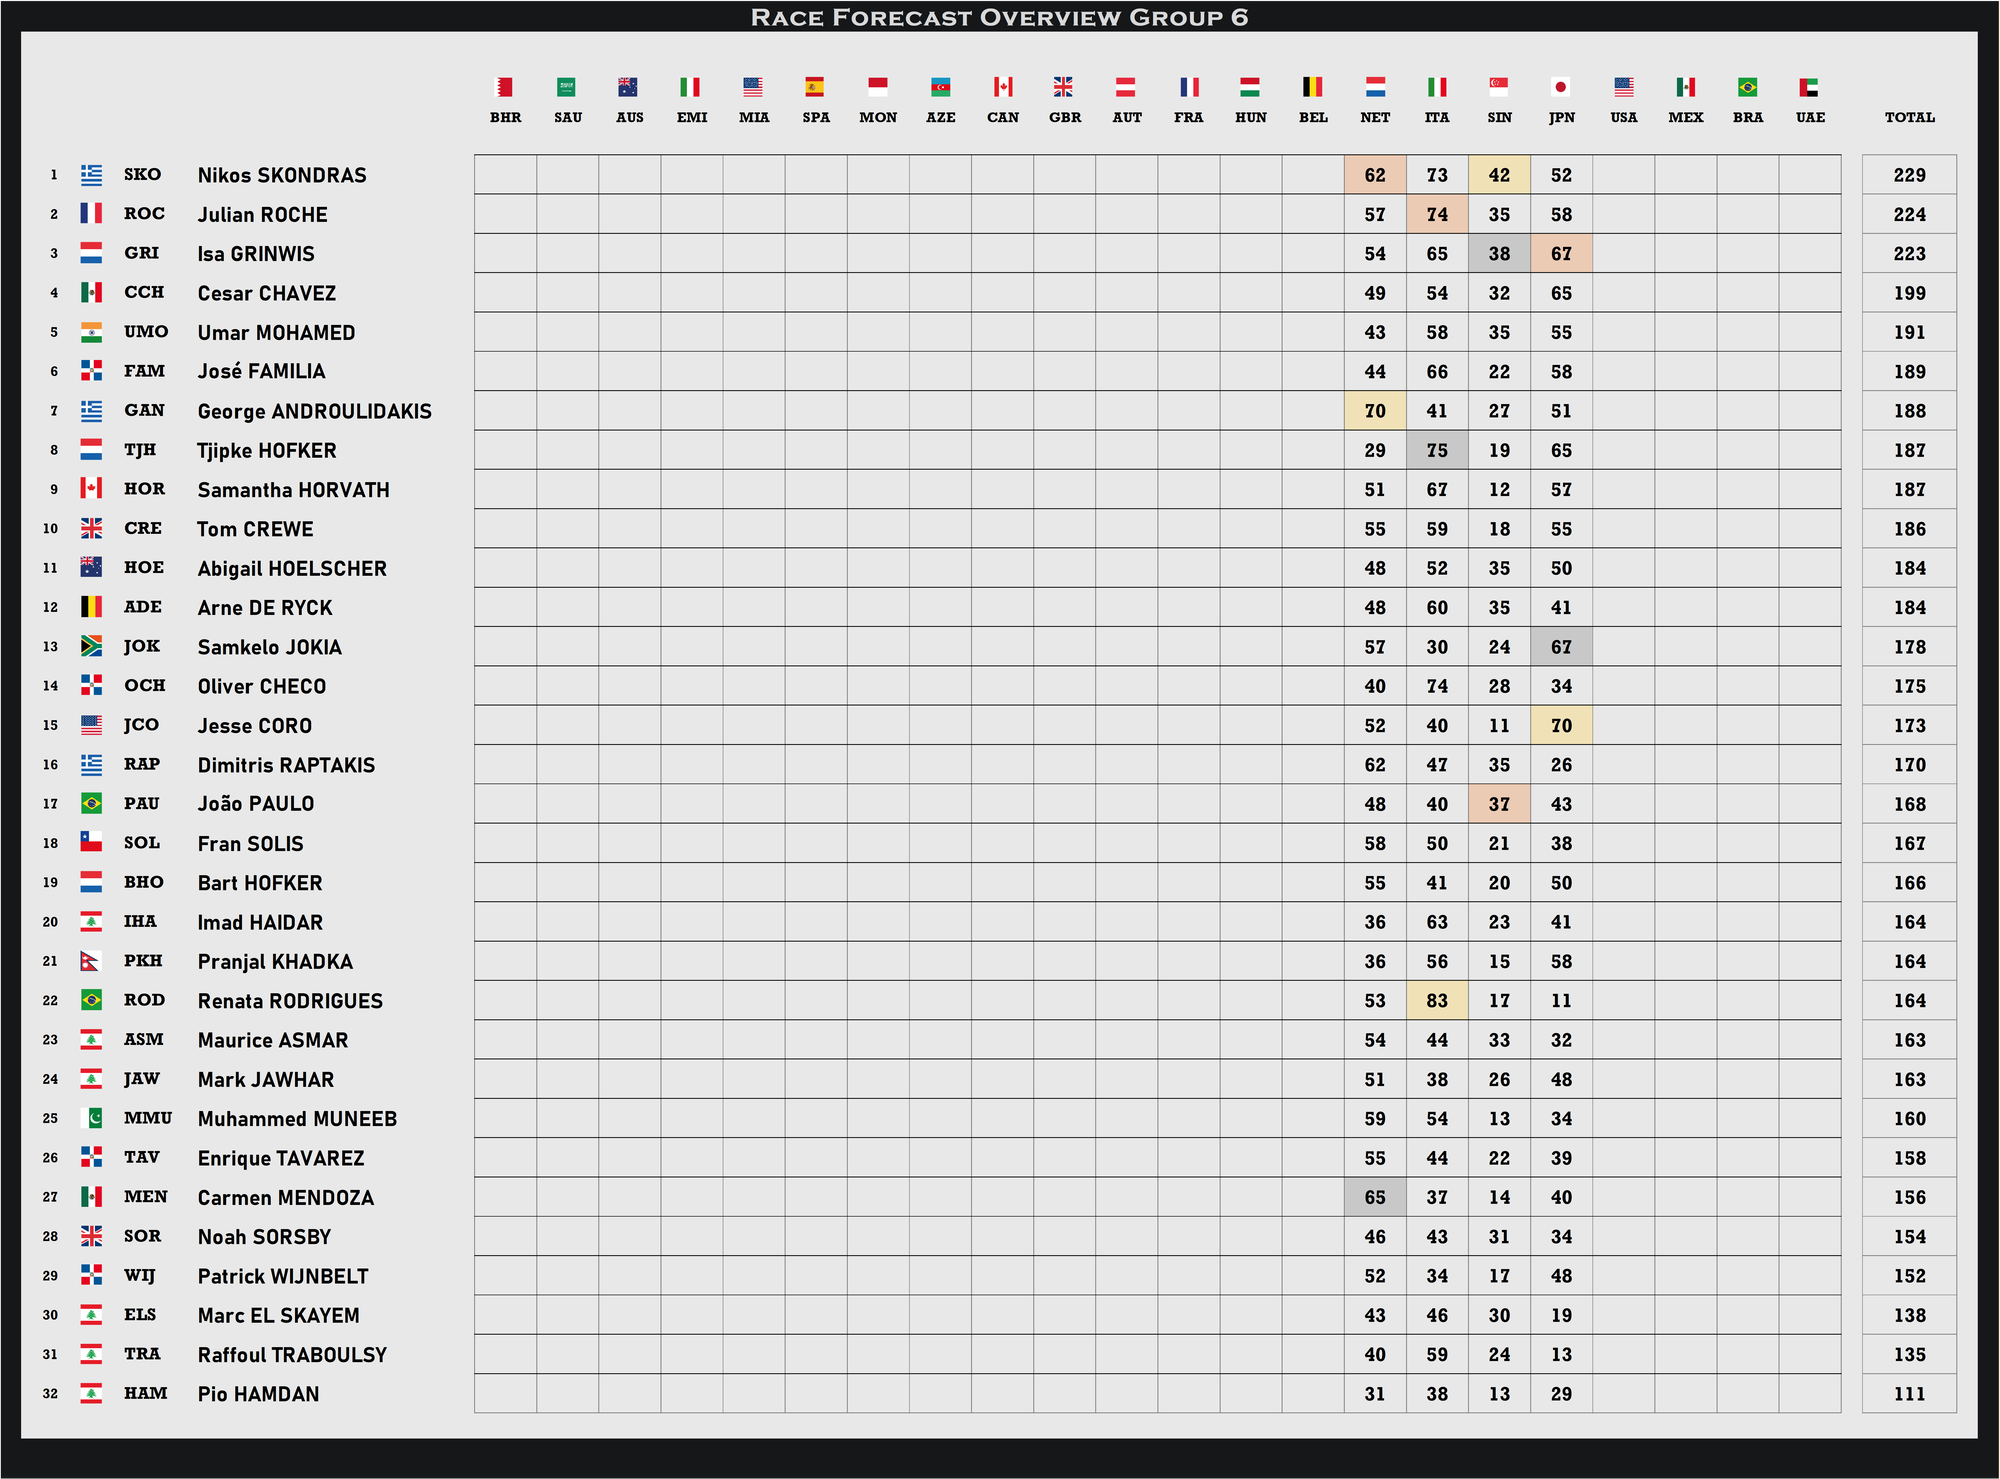The image size is (2000, 1479).
Task: Click Nikos Skondras's Greek flag icon
Action: click(x=91, y=175)
